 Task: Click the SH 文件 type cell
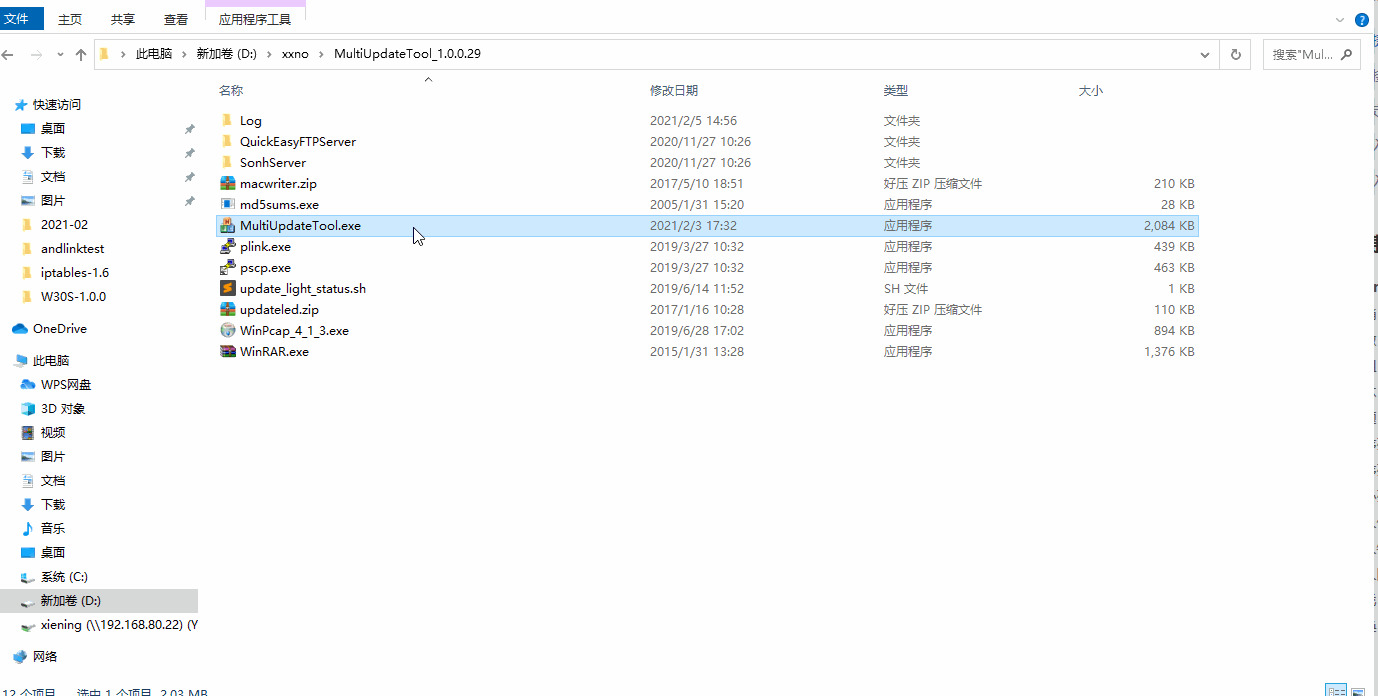906,289
